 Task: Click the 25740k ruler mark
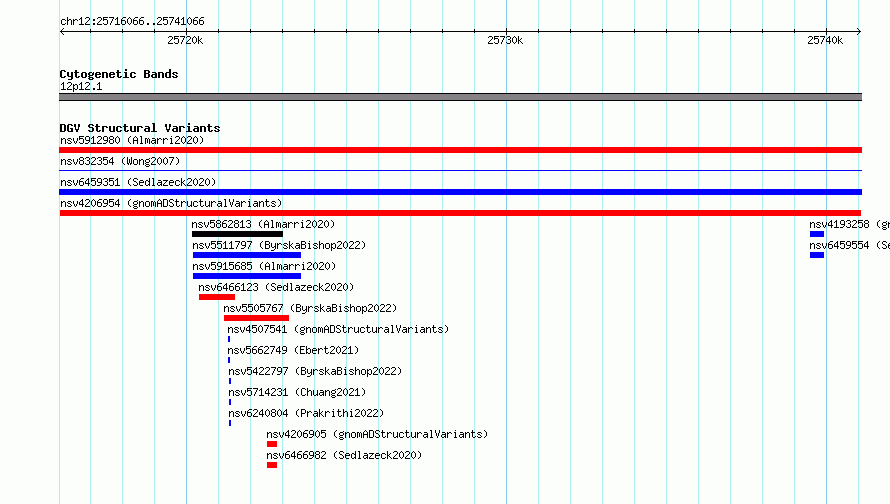(x=825, y=40)
